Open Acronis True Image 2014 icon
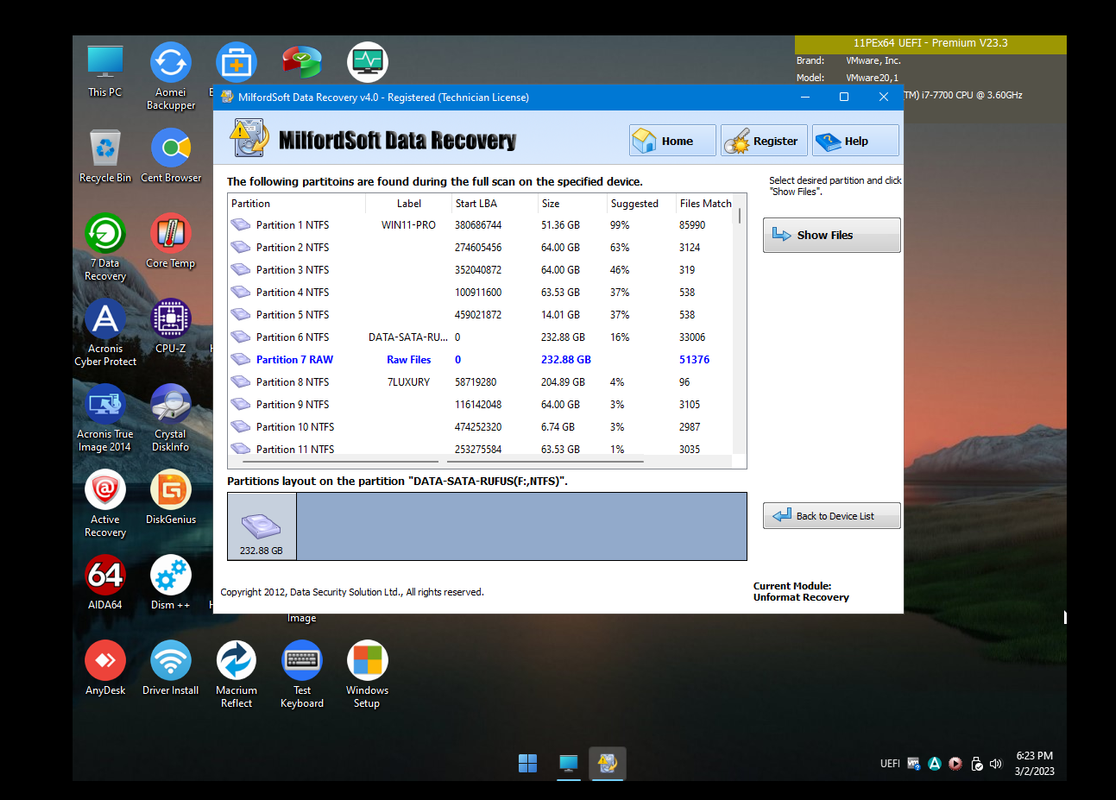The height and width of the screenshot is (800, 1116). point(105,419)
